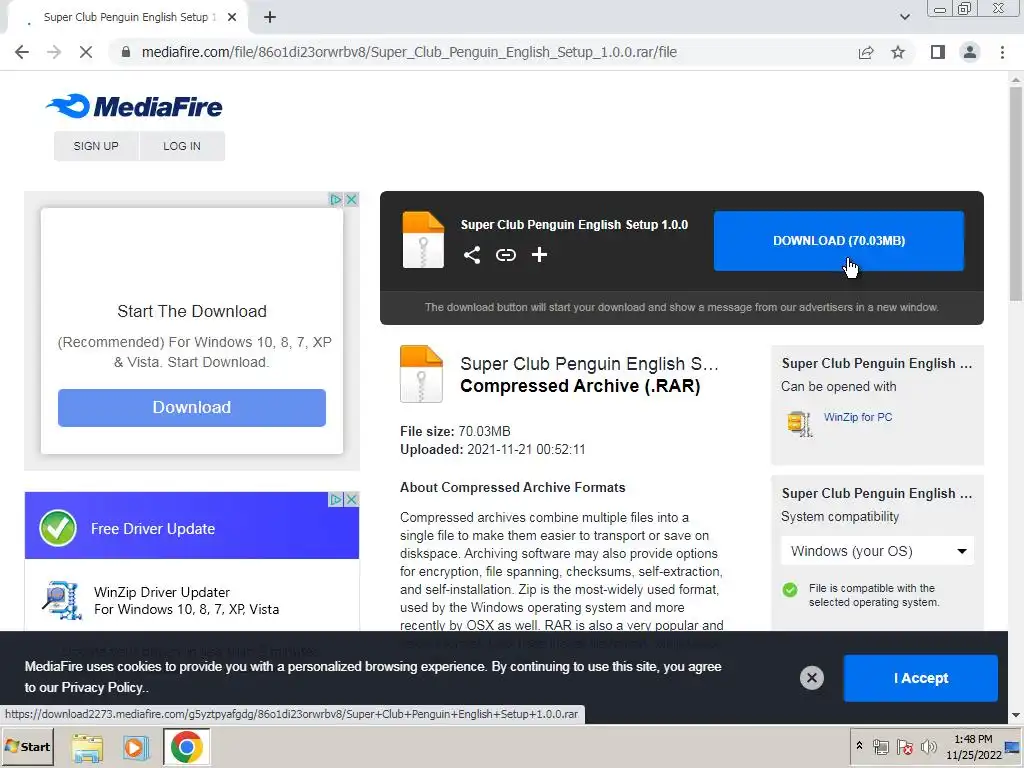
Task: Show hidden system tray icons
Action: coord(859,745)
